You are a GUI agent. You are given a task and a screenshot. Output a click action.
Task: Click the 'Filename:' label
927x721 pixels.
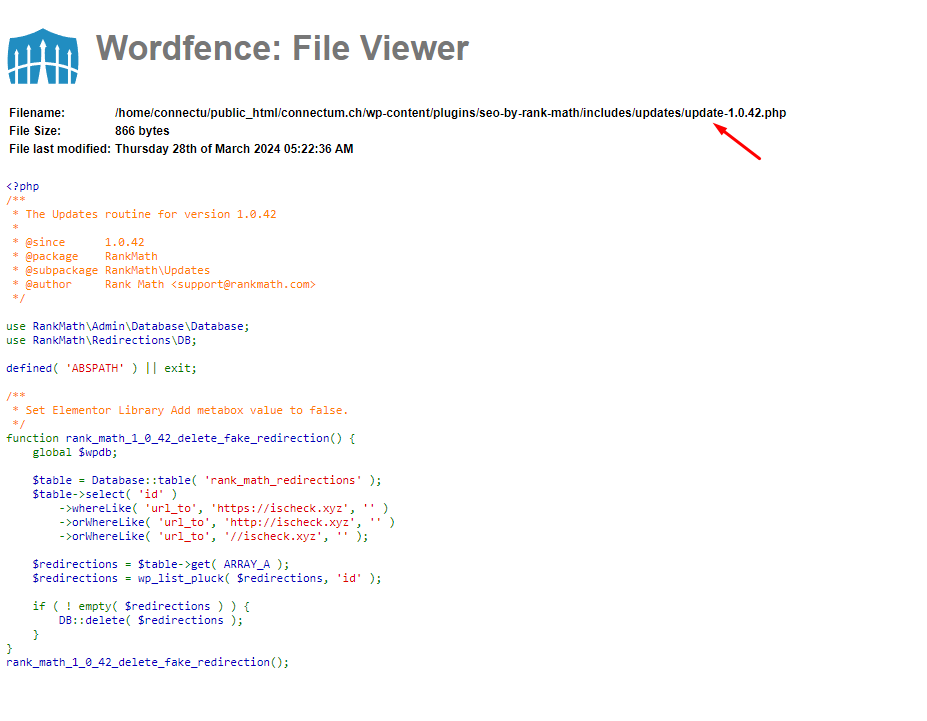pyautogui.click(x=37, y=113)
